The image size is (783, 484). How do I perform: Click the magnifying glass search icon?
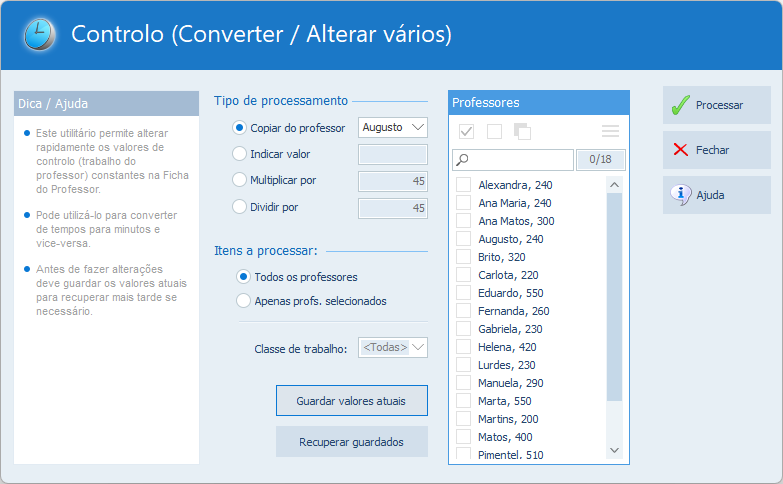click(x=462, y=160)
